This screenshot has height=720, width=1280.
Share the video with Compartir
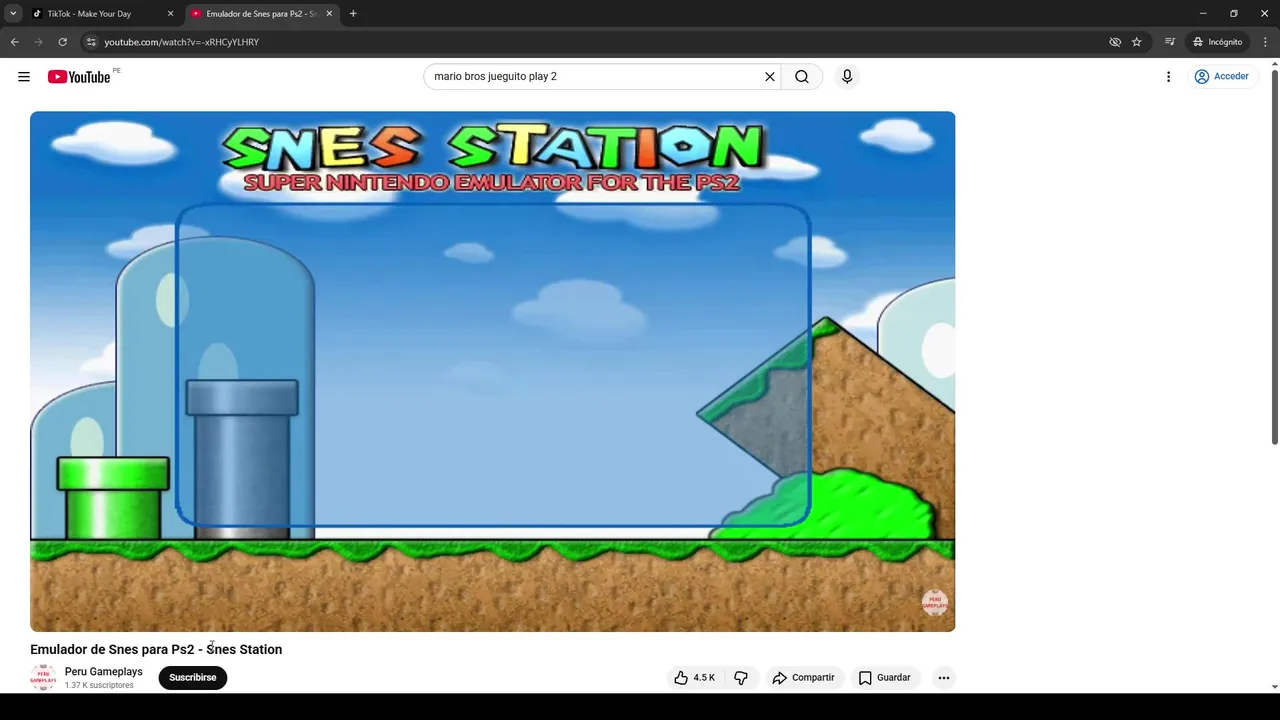(803, 678)
